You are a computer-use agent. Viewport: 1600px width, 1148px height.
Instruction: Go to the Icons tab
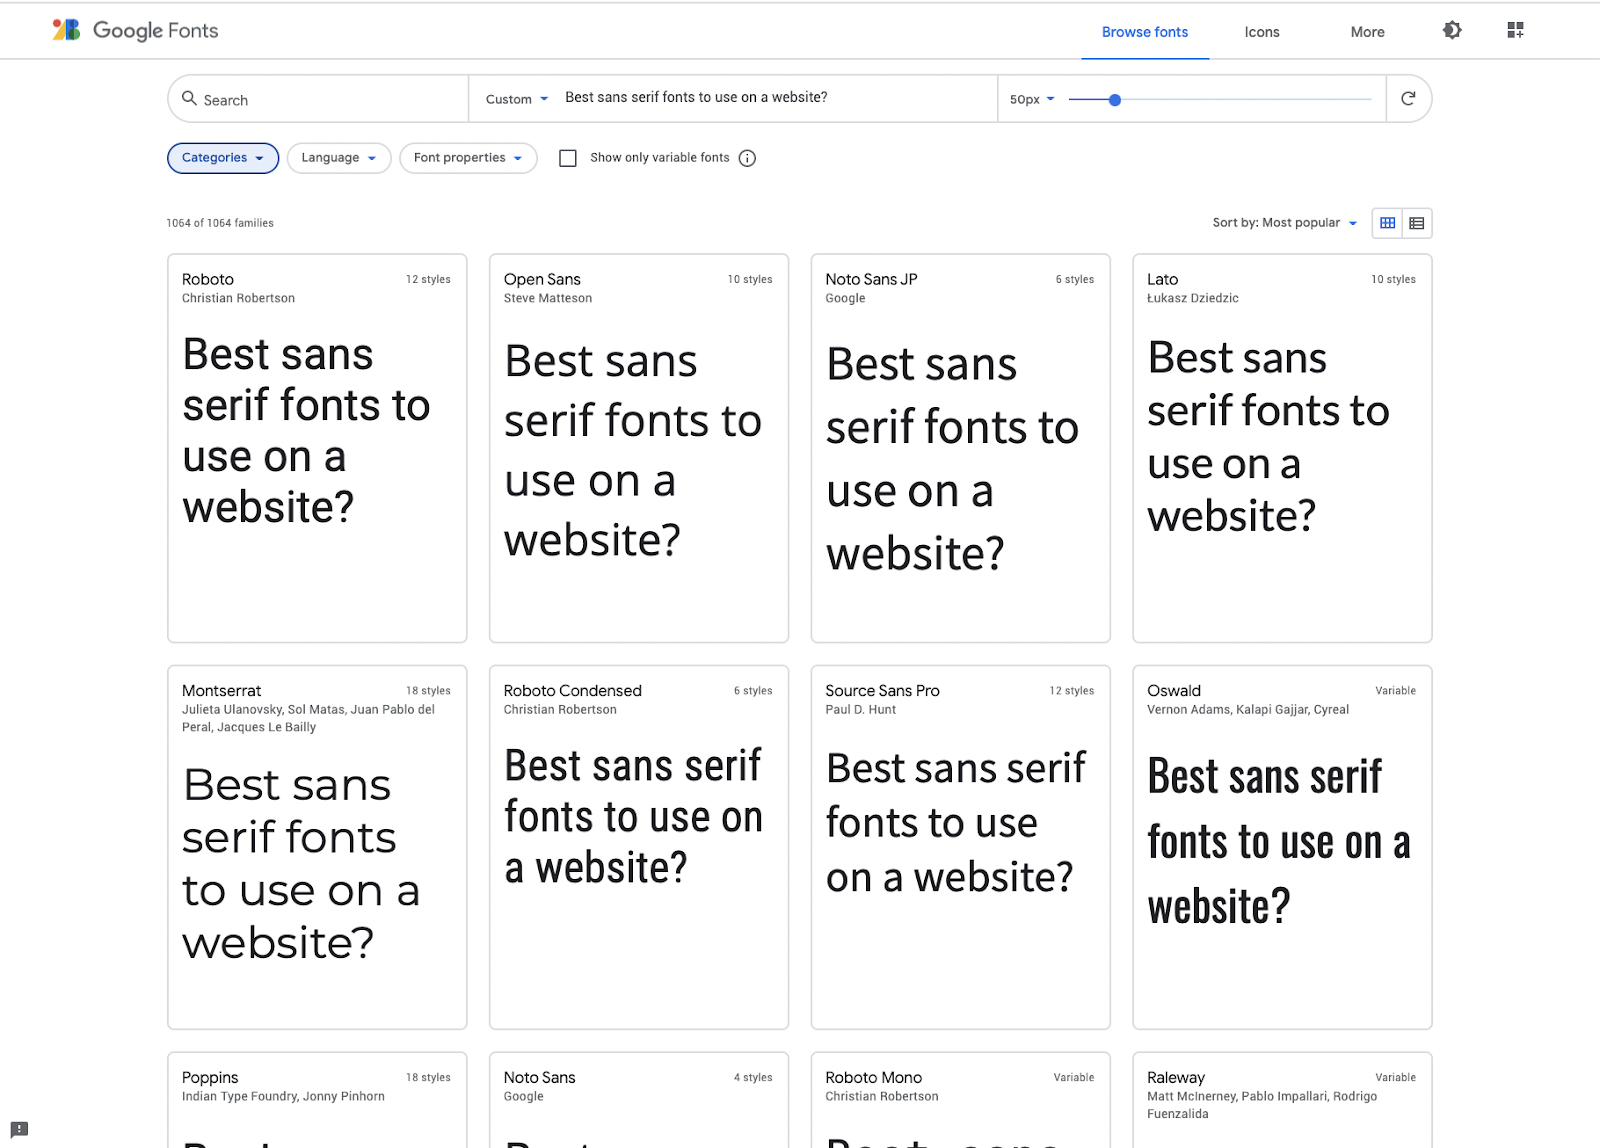pos(1262,32)
